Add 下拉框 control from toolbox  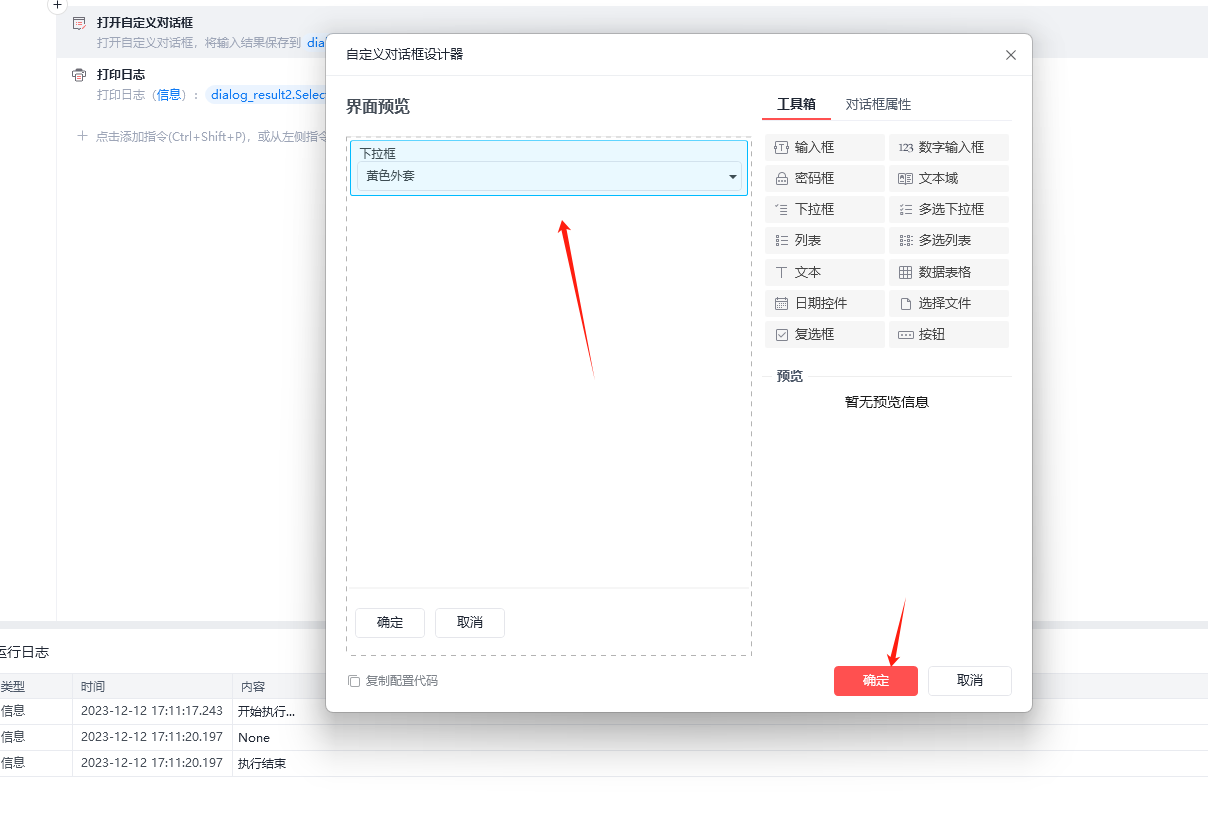pyautogui.click(x=825, y=209)
